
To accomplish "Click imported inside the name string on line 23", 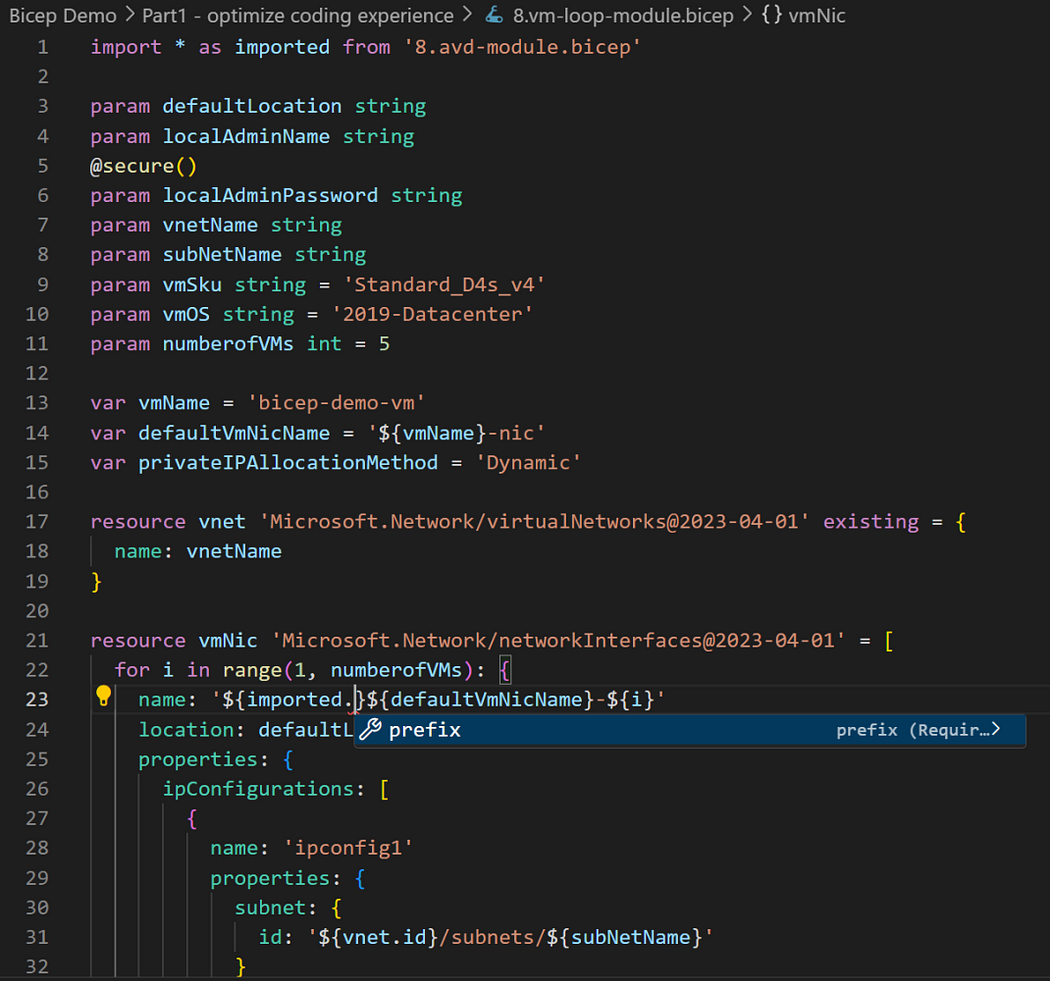I will pyautogui.click(x=294, y=699).
